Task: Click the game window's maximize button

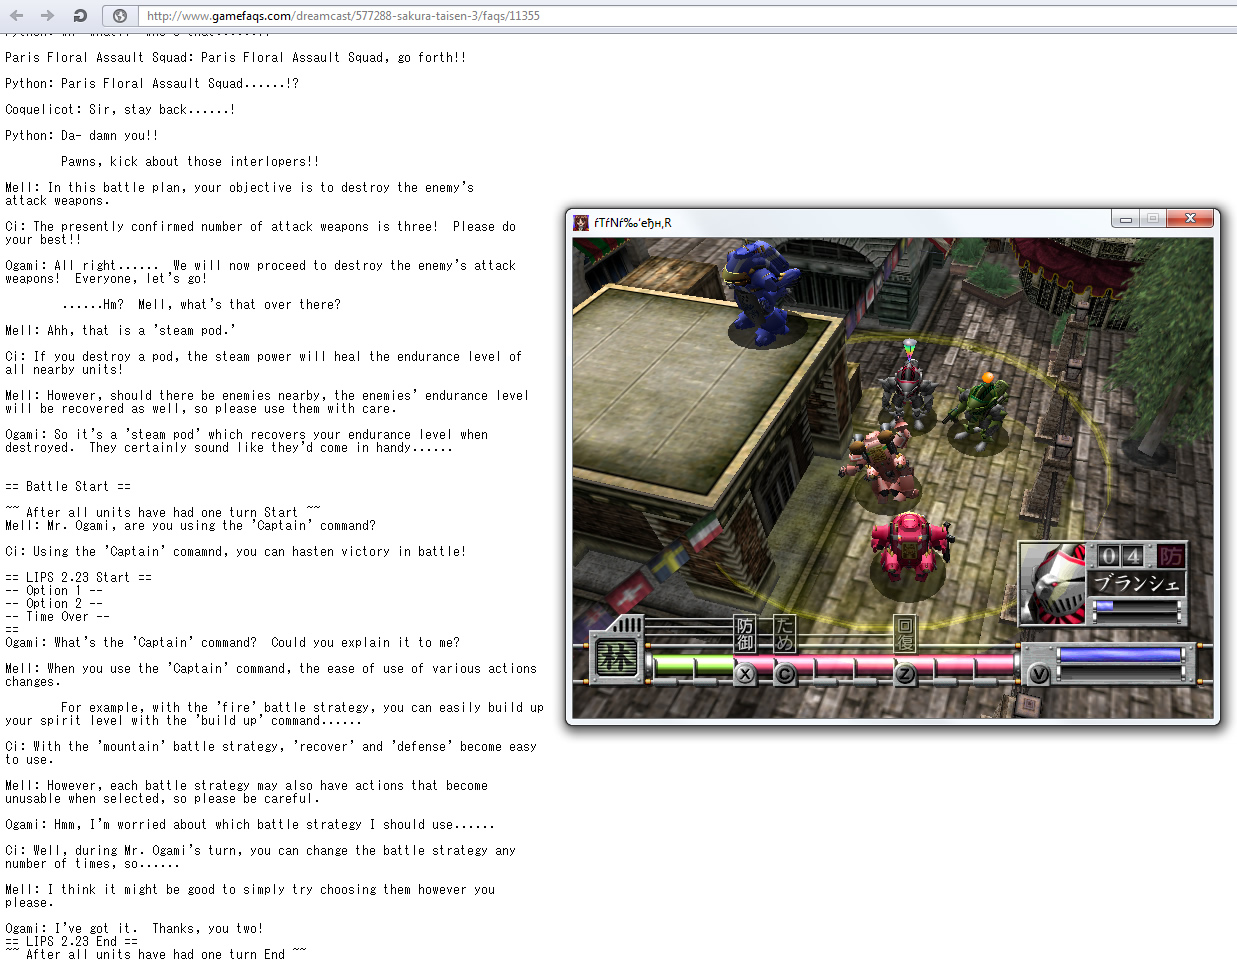Action: [1152, 218]
